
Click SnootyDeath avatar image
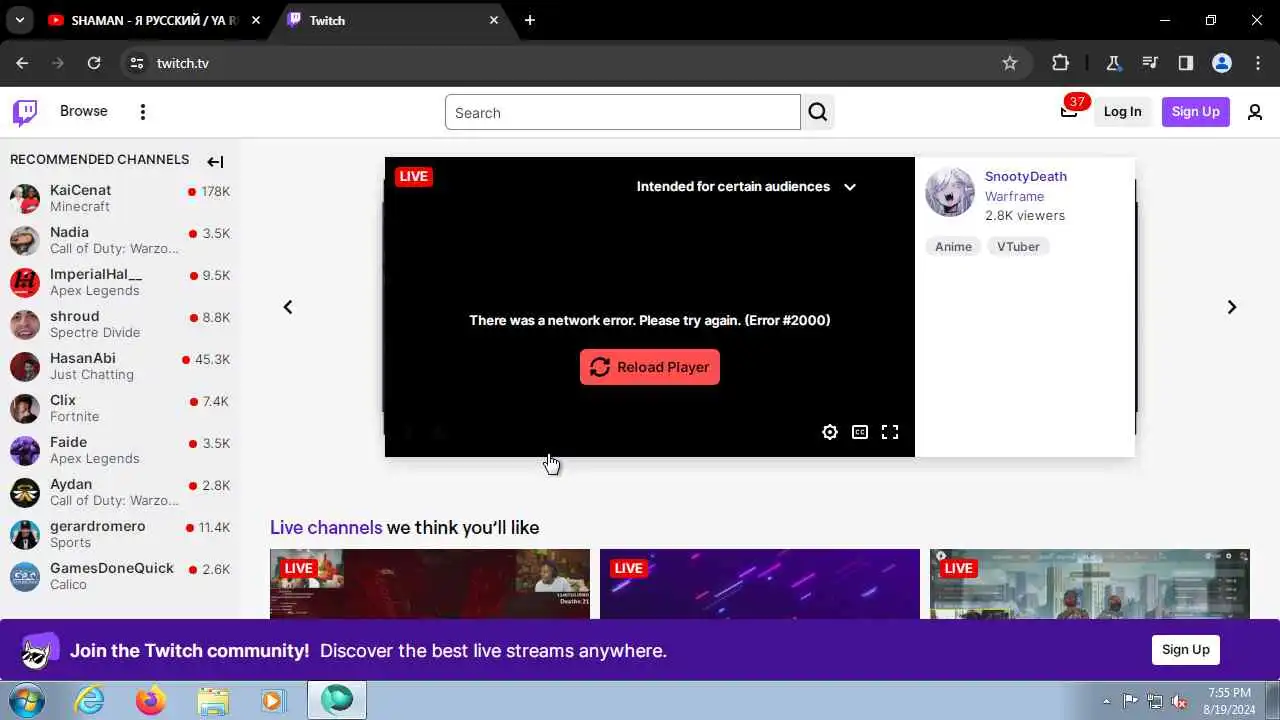(x=950, y=192)
